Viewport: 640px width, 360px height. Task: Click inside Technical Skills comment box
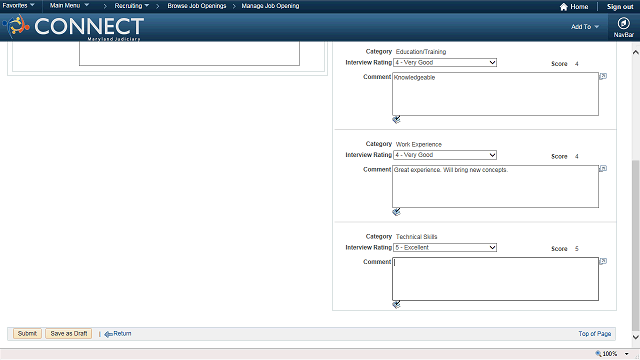(496, 279)
